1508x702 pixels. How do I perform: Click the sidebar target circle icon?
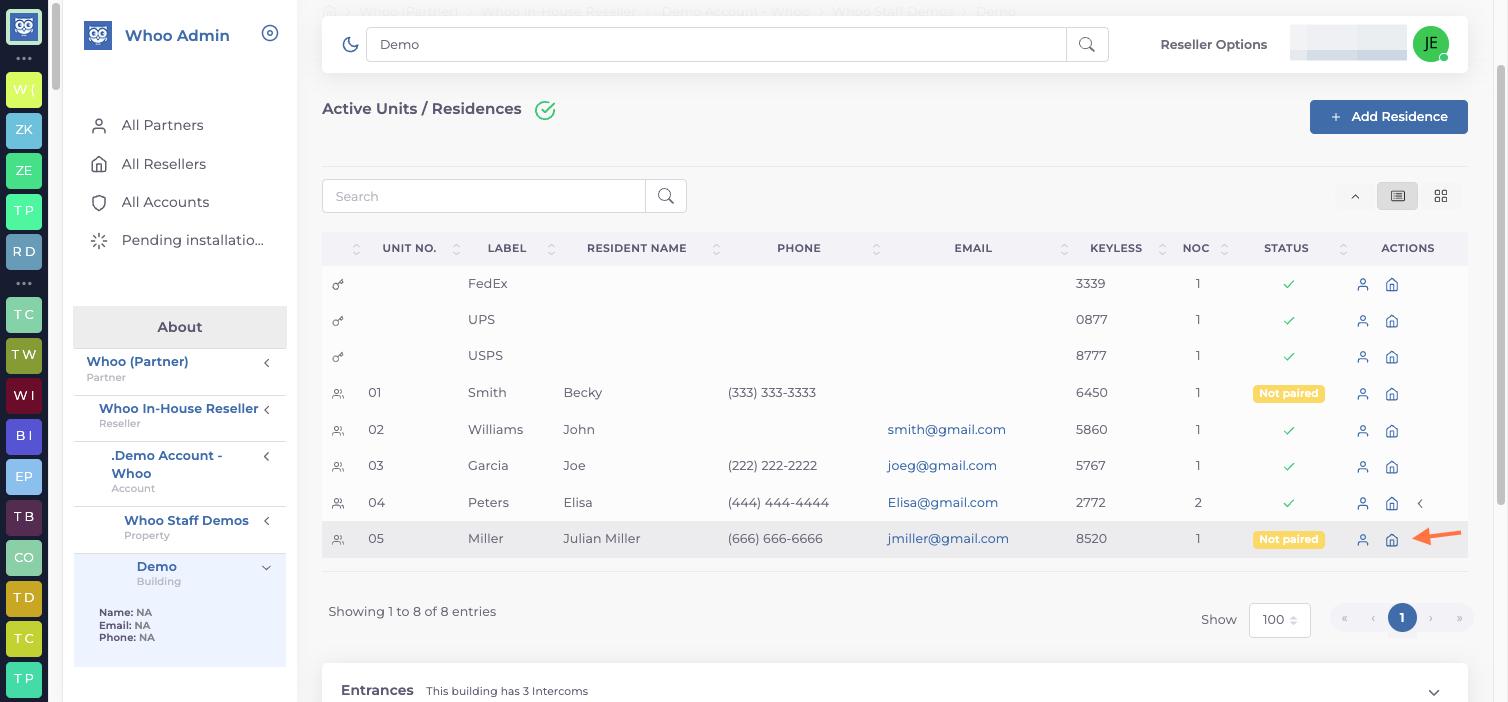(269, 34)
